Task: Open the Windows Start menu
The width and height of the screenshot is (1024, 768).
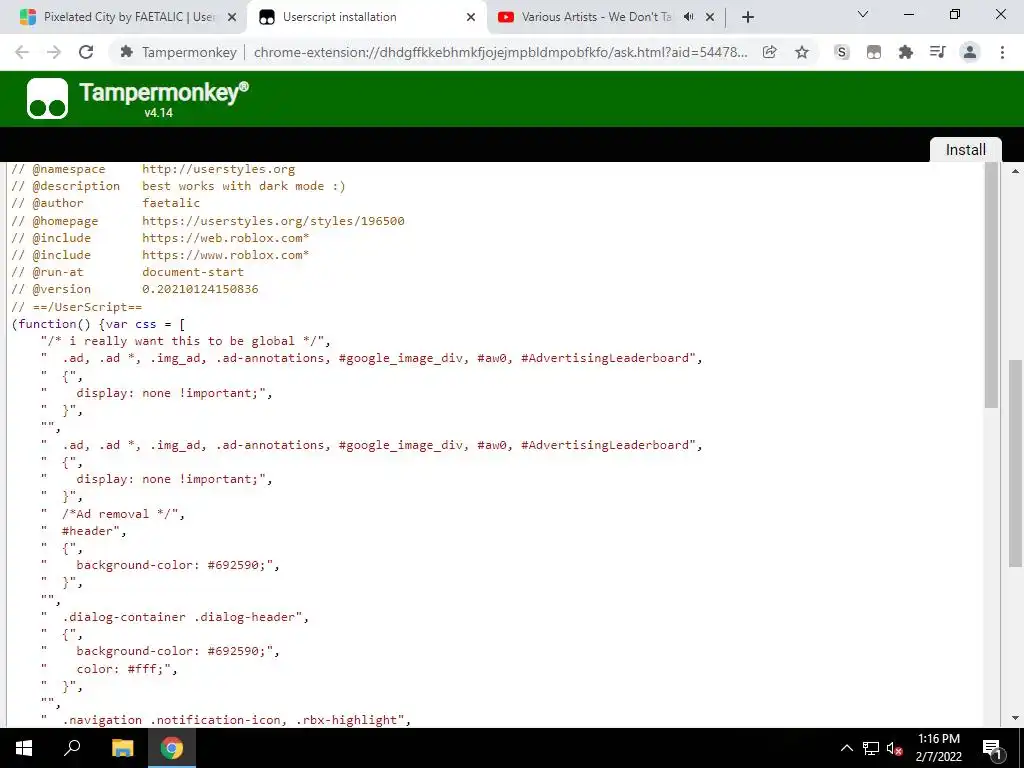Action: (24, 748)
